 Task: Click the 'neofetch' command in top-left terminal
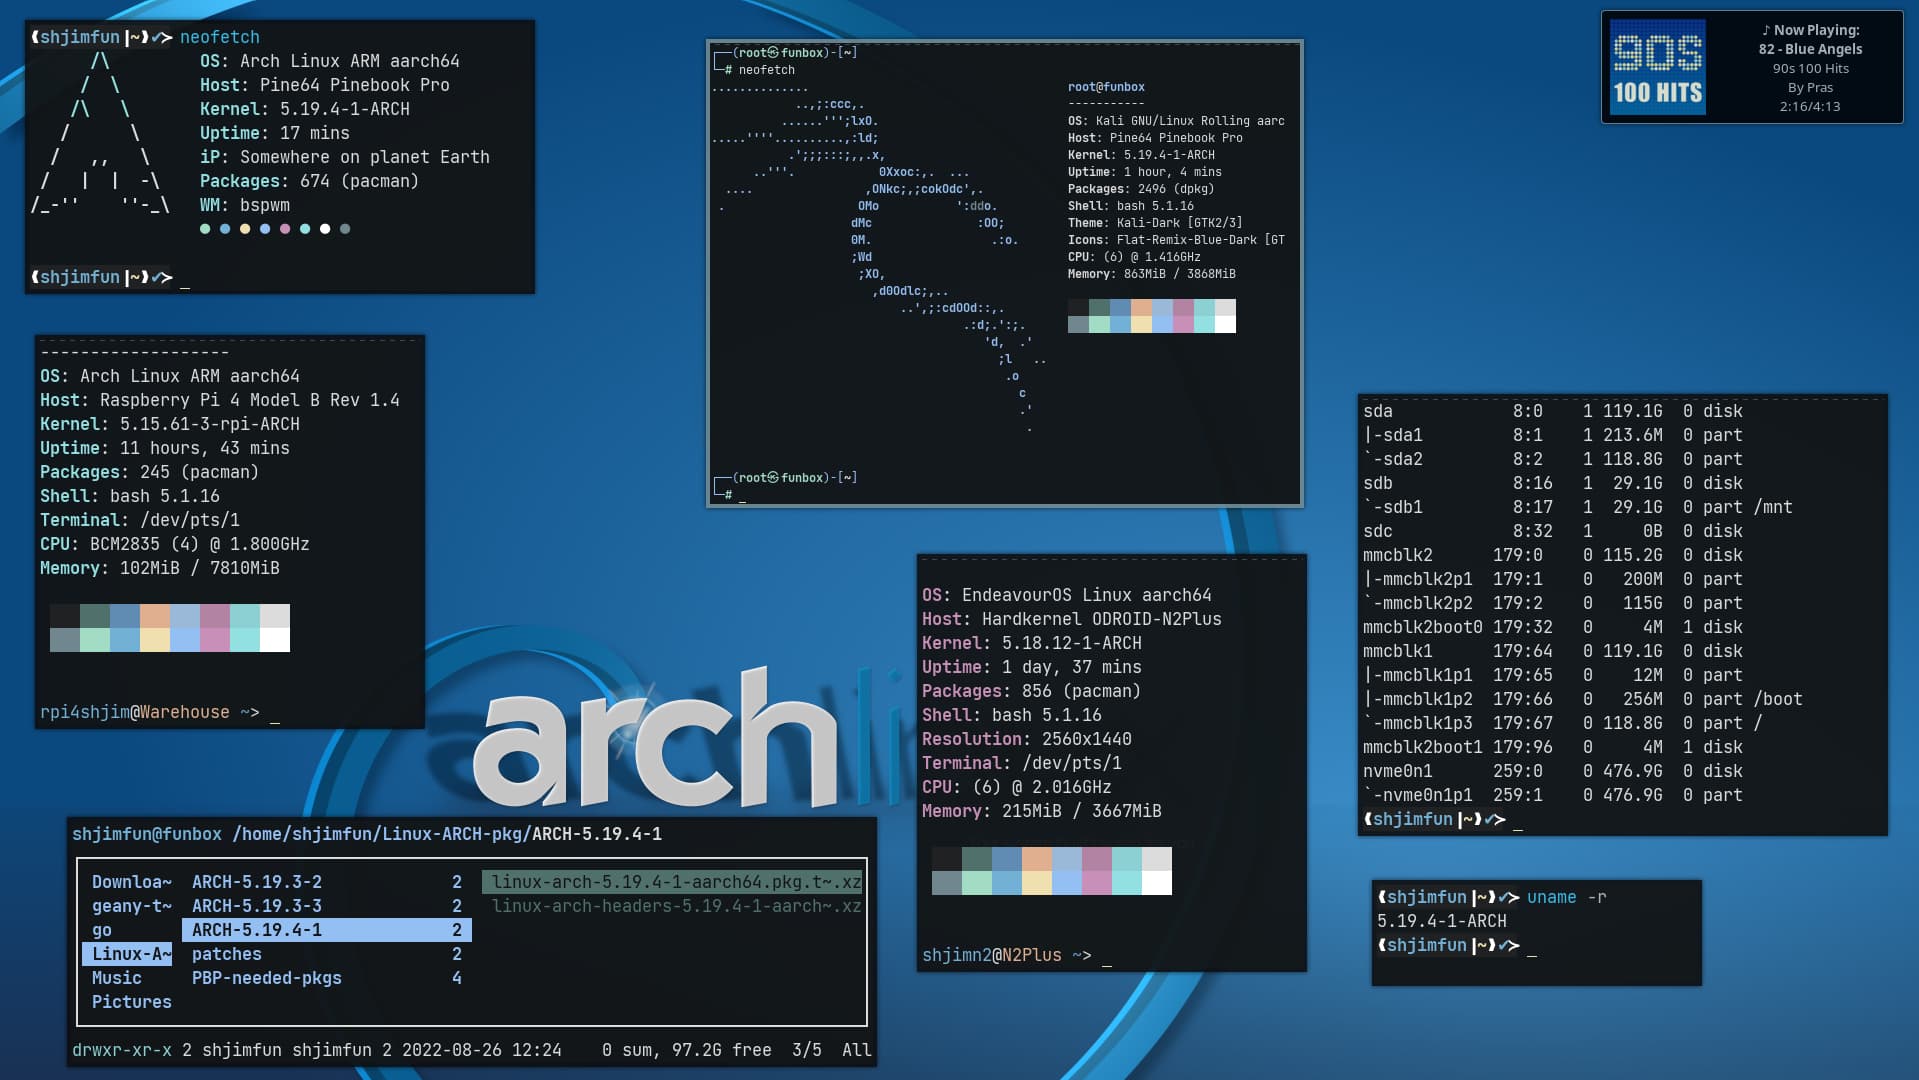pos(219,37)
